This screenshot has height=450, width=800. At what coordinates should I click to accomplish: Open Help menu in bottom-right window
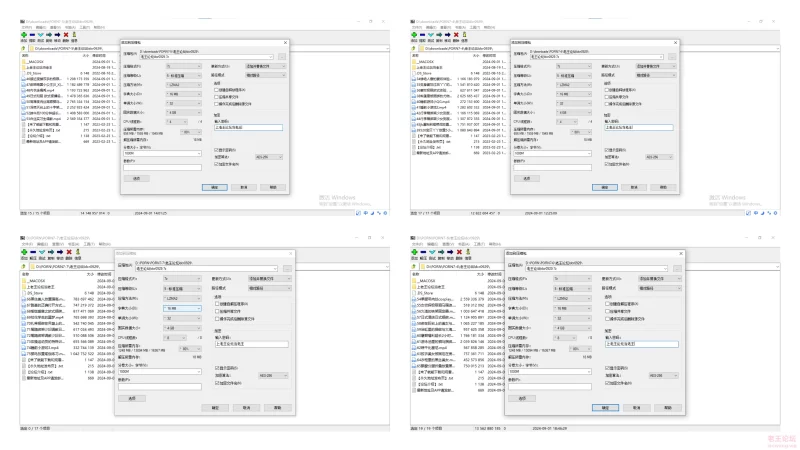[x=494, y=244]
